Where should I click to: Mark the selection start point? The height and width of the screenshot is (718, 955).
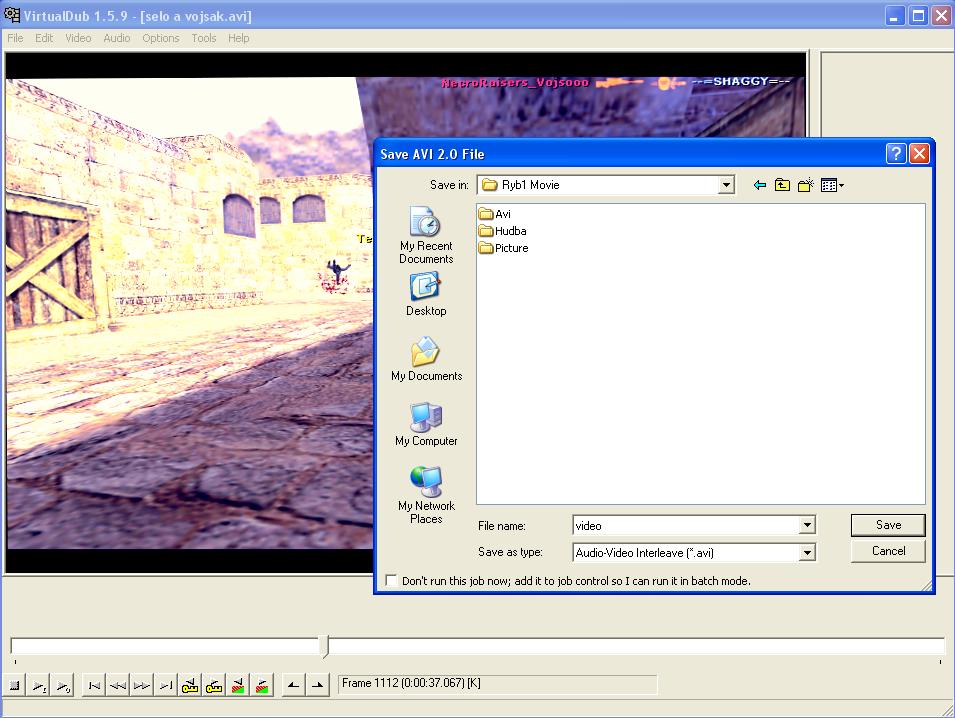294,685
